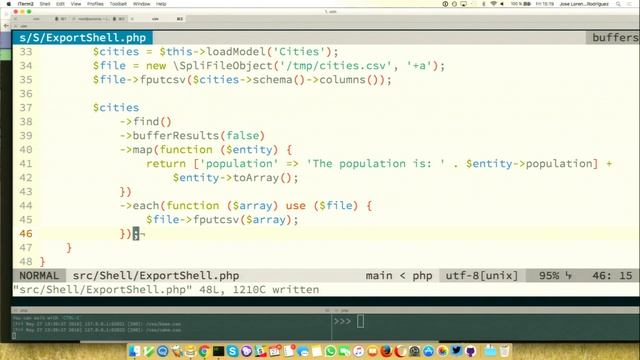Open the Trash in the dock
640x360 pixels.
[504, 351]
